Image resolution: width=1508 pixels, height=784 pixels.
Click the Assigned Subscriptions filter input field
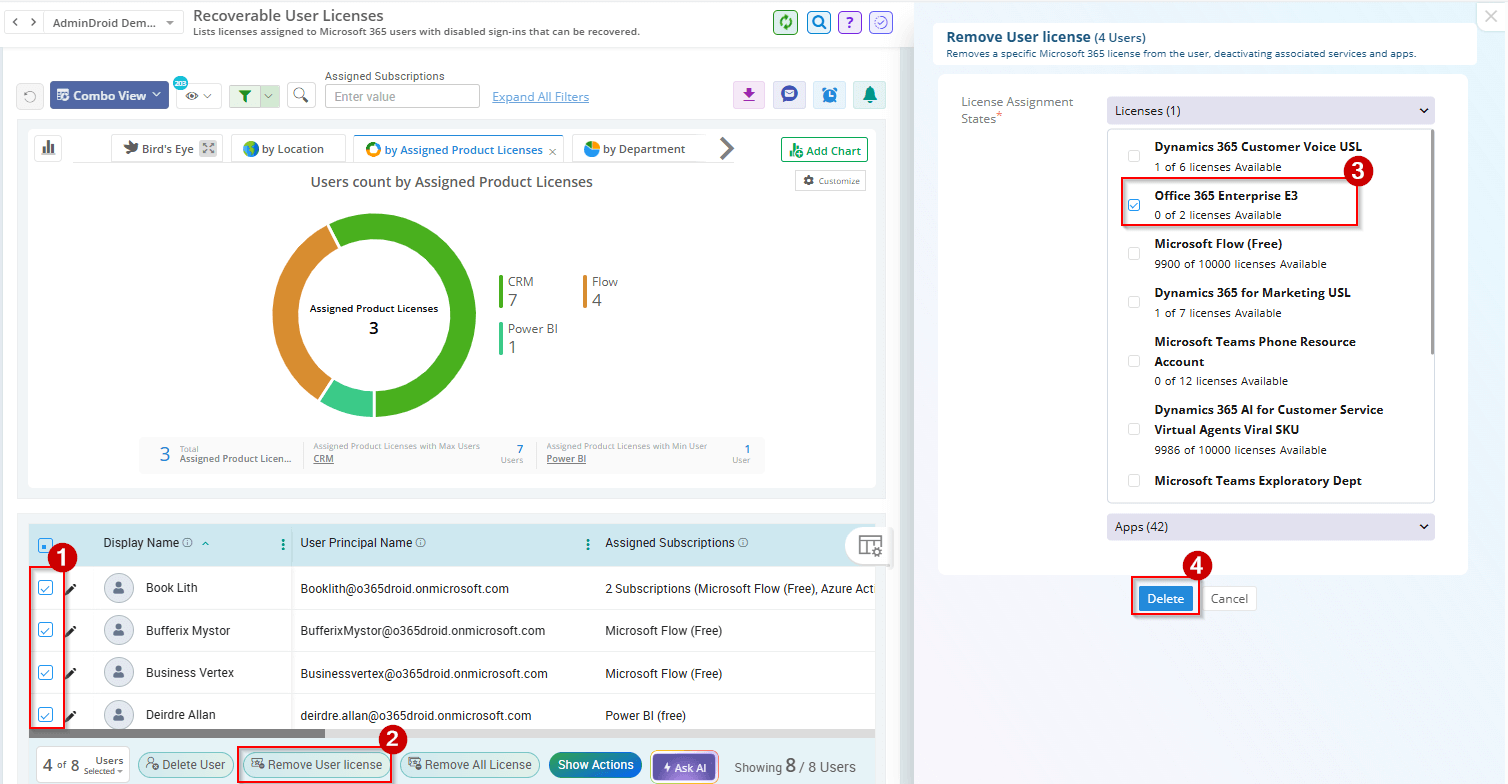(x=402, y=97)
